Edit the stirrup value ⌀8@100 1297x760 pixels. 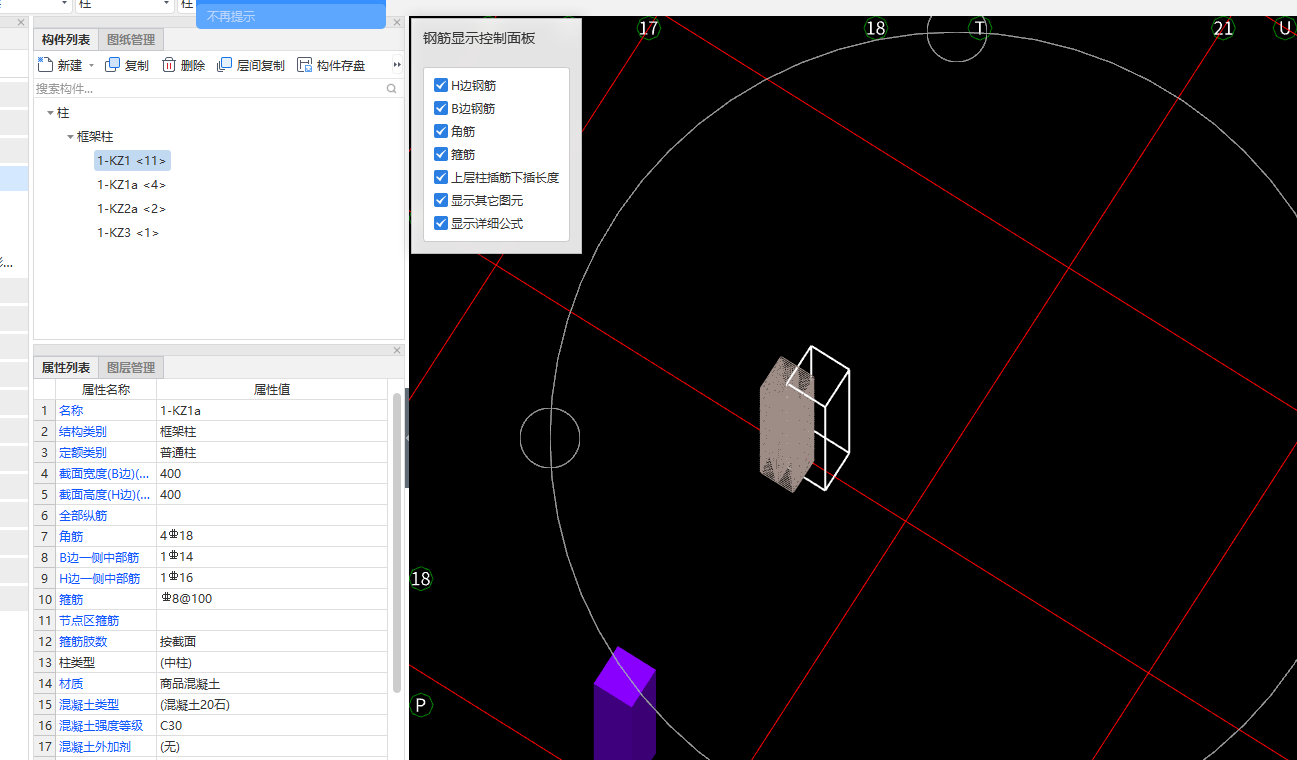point(272,600)
